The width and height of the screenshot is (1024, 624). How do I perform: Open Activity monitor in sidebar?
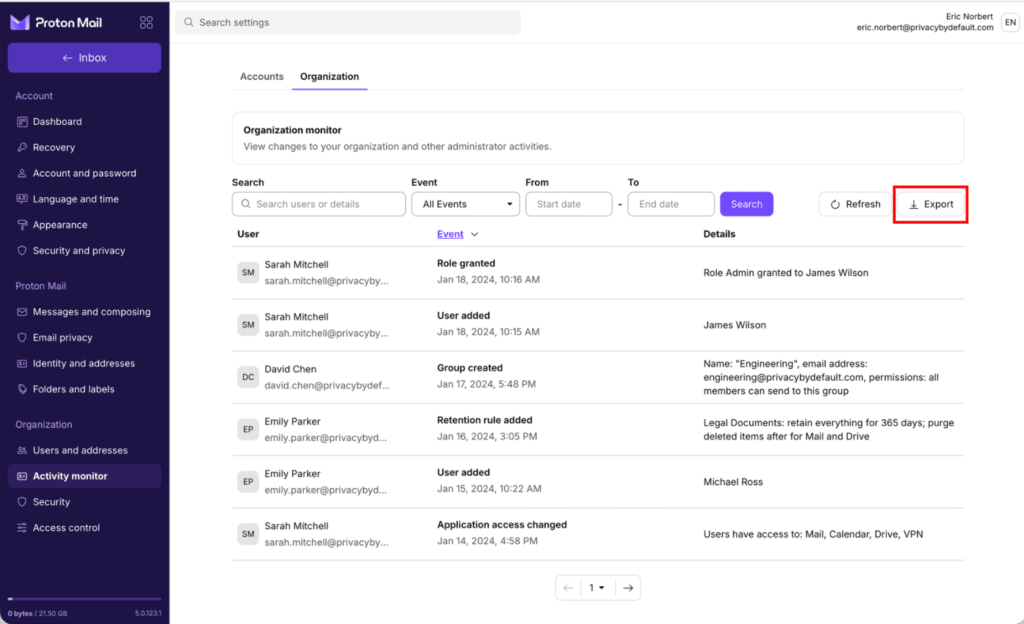click(x=70, y=476)
